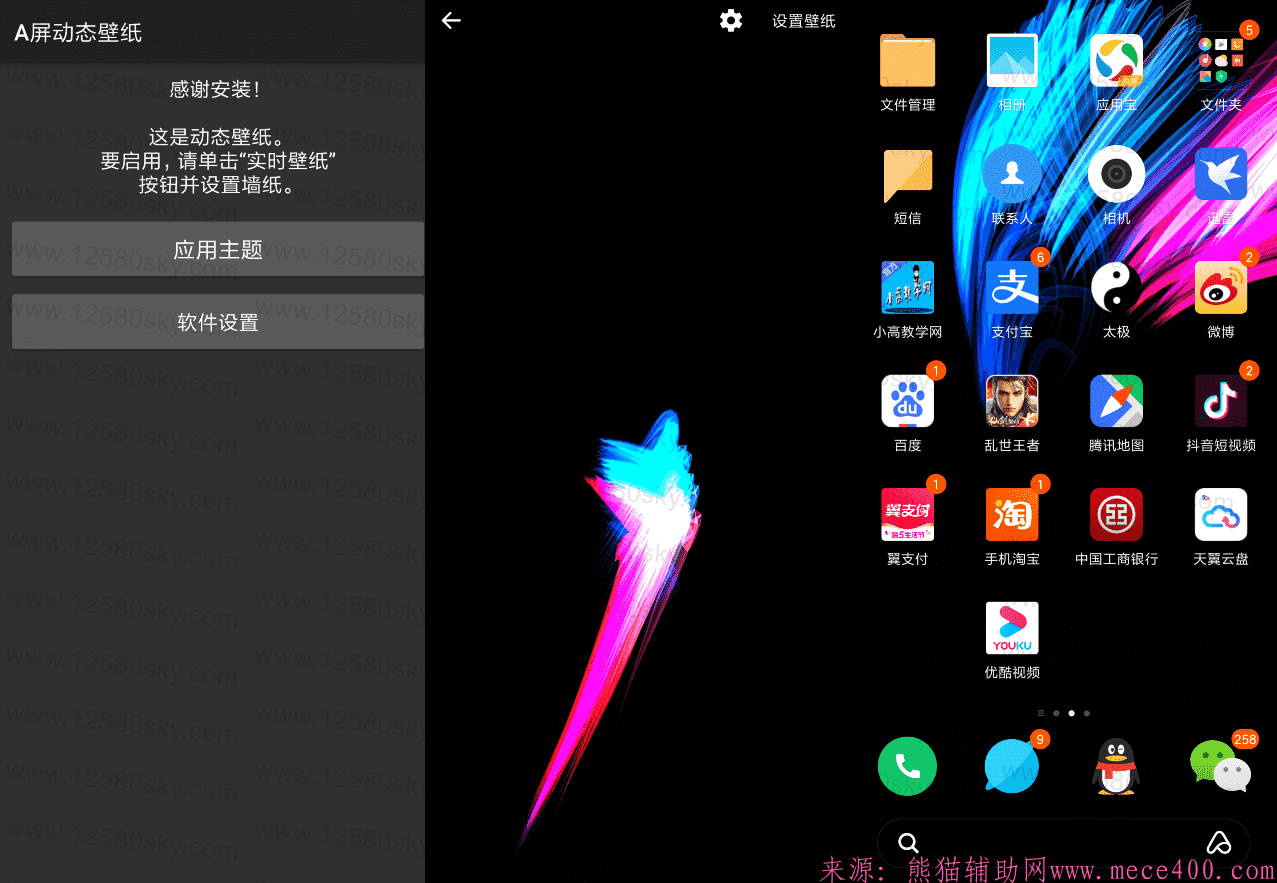Tap the back arrow on wallpaper preview
Screen dimensions: 1277x883
(x=451, y=20)
